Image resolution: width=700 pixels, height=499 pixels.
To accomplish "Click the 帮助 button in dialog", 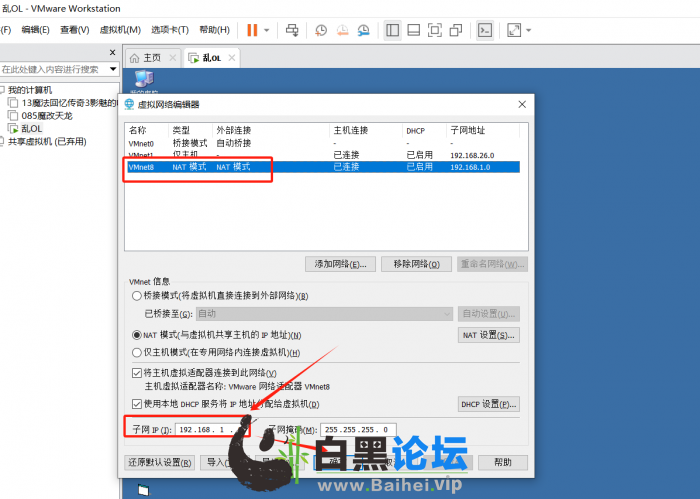I will 503,462.
